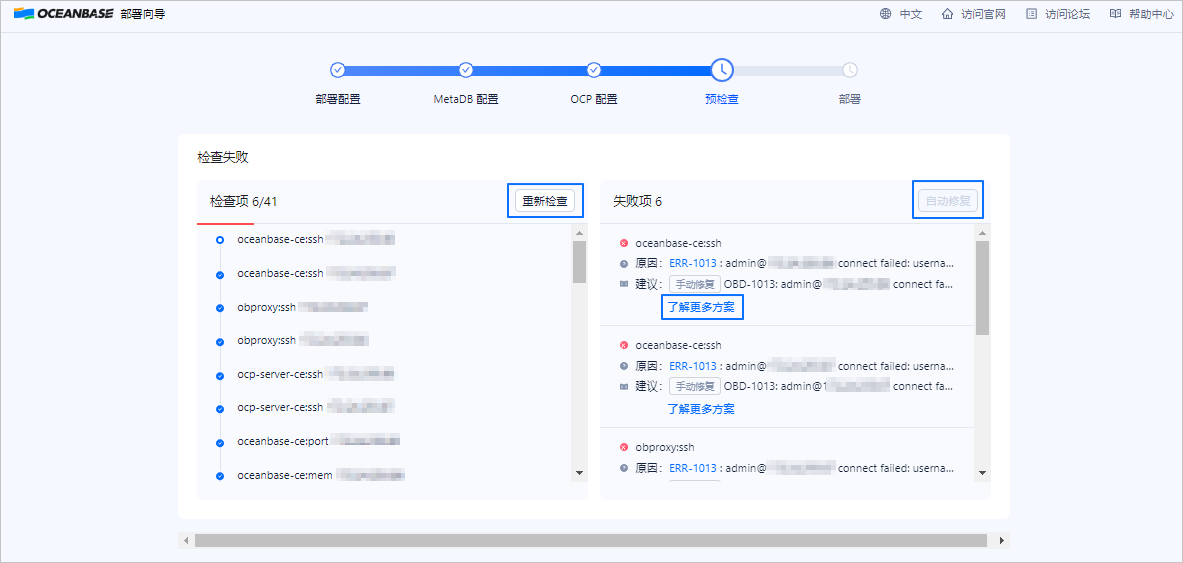Click horizontal scrollbar right arrow
The width and height of the screenshot is (1183, 563).
tap(1001, 540)
